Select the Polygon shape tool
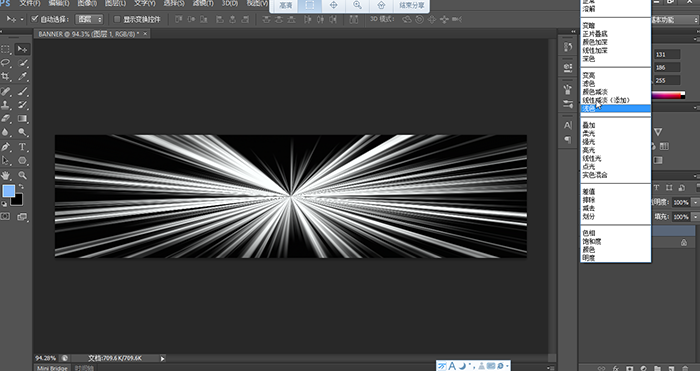700x371 pixels. tap(22, 160)
